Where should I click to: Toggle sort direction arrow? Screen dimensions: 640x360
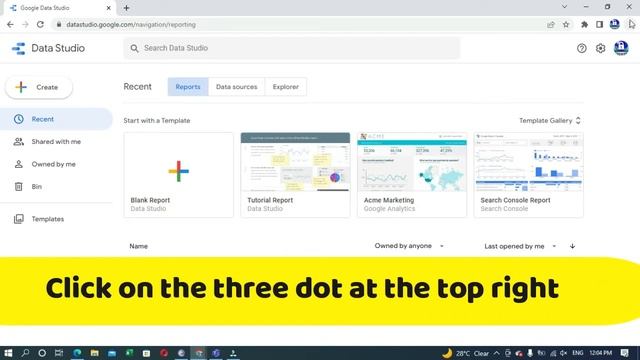pyautogui.click(x=572, y=246)
